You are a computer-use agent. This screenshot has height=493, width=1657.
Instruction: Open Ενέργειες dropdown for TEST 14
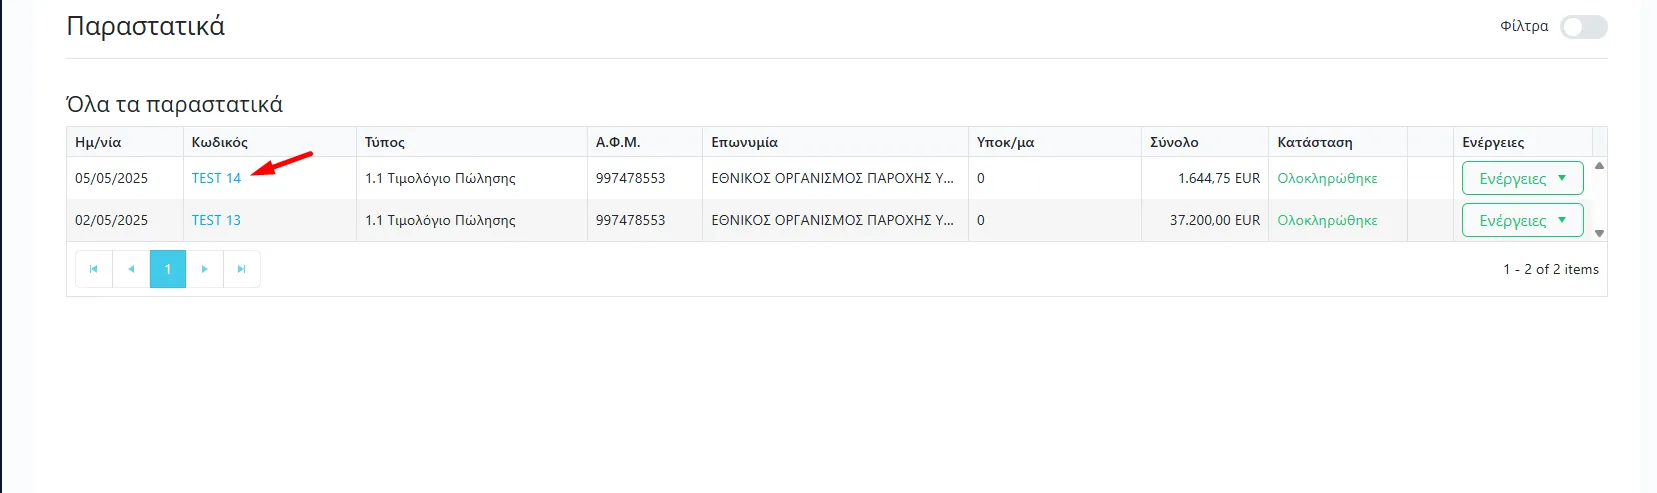coord(1522,178)
